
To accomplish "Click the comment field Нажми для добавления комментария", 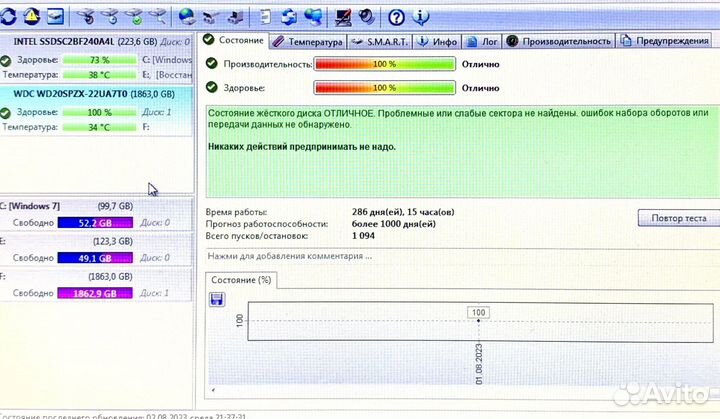I will [x=462, y=256].
